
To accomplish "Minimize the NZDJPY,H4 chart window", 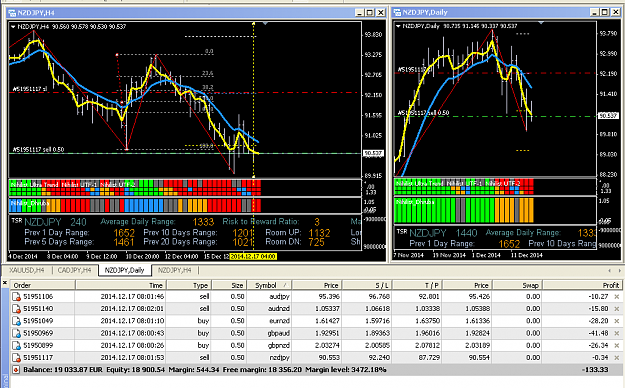I will pos(360,13).
